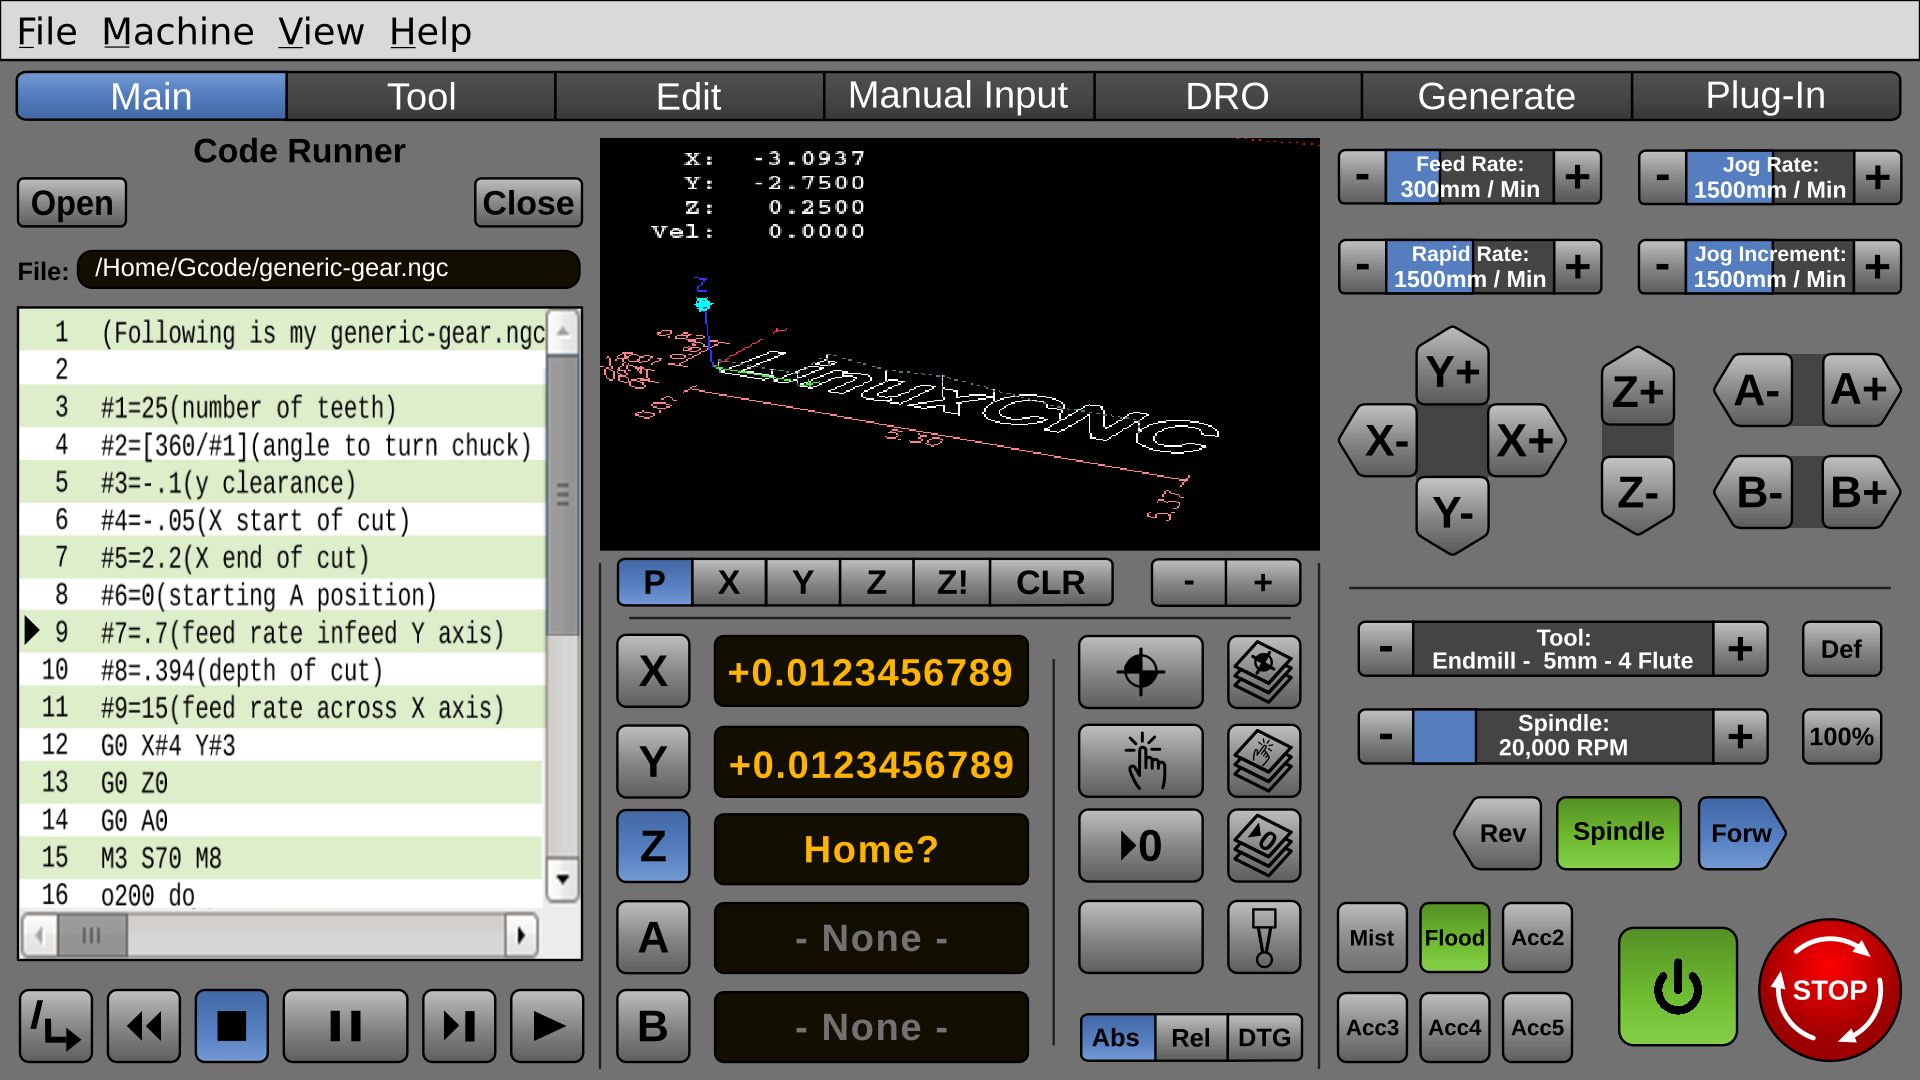Select next Tool with plus
This screenshot has width=1920, height=1080.
1740,649
